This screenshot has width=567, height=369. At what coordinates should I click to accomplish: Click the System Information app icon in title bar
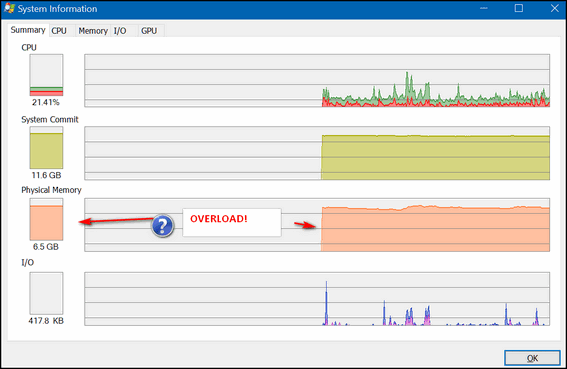9,8
